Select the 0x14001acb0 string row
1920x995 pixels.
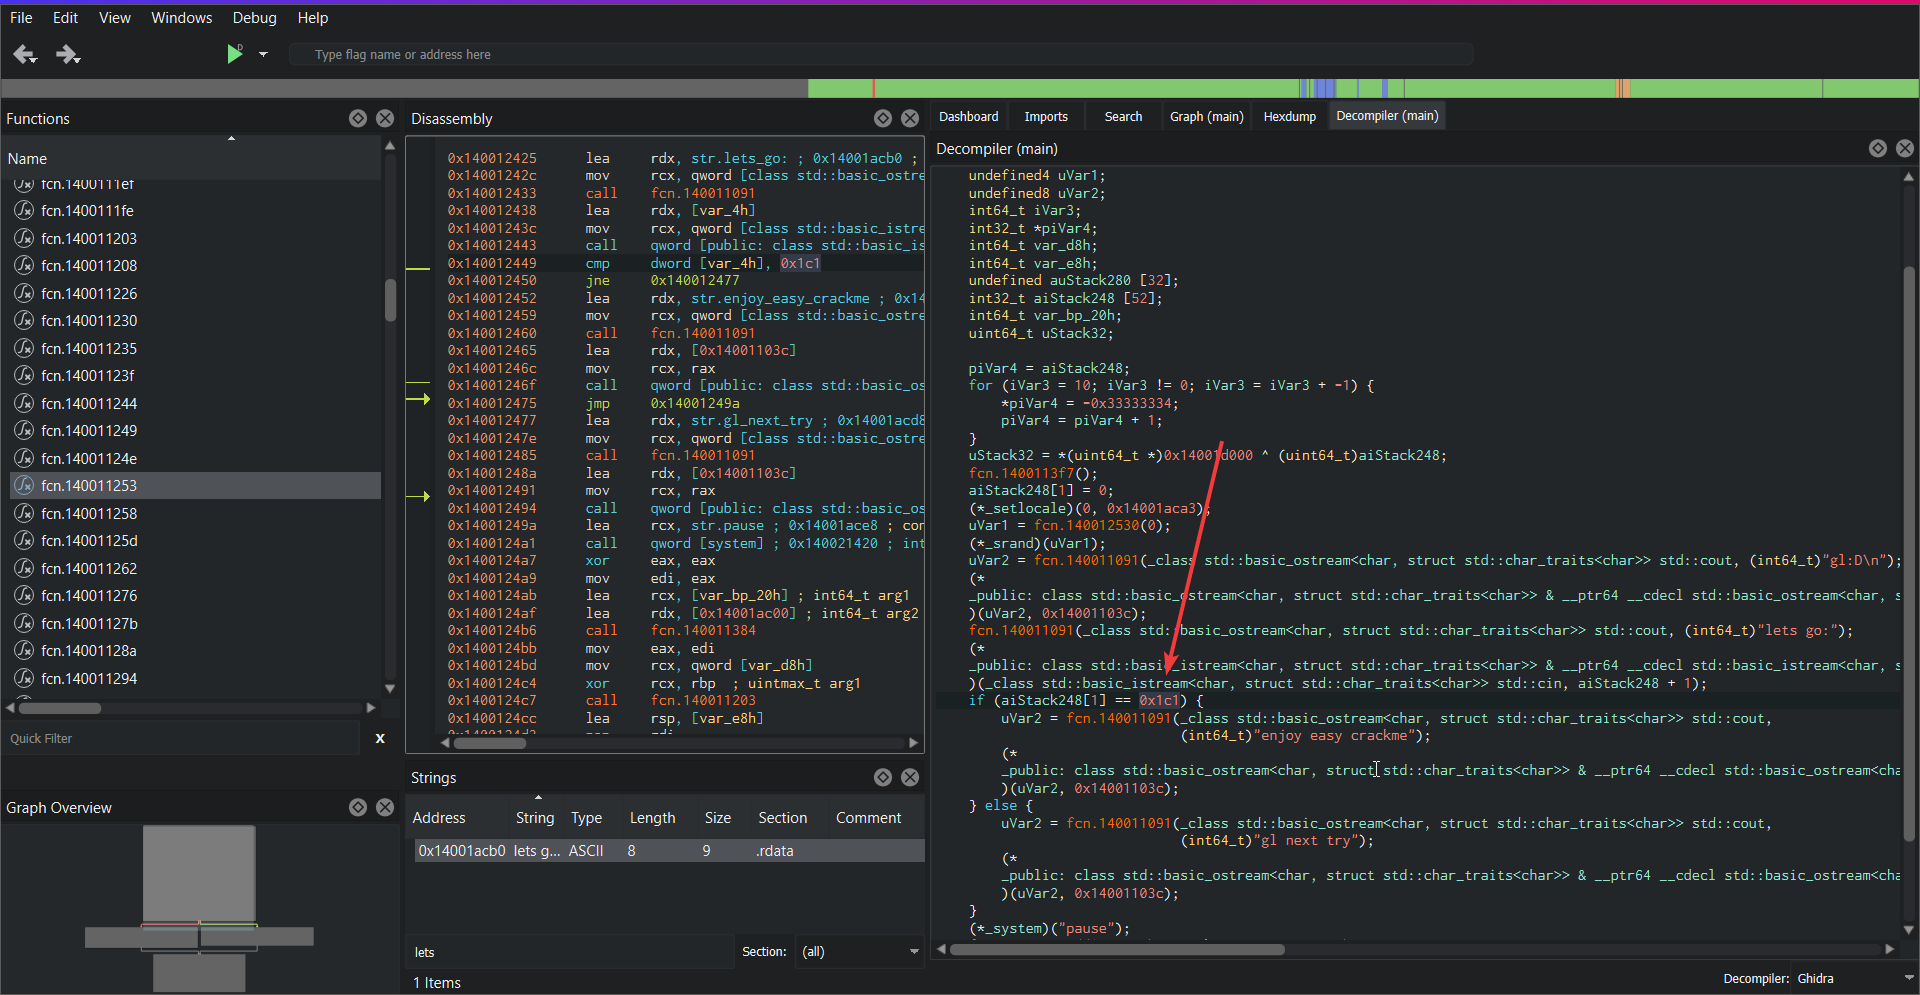click(x=669, y=850)
